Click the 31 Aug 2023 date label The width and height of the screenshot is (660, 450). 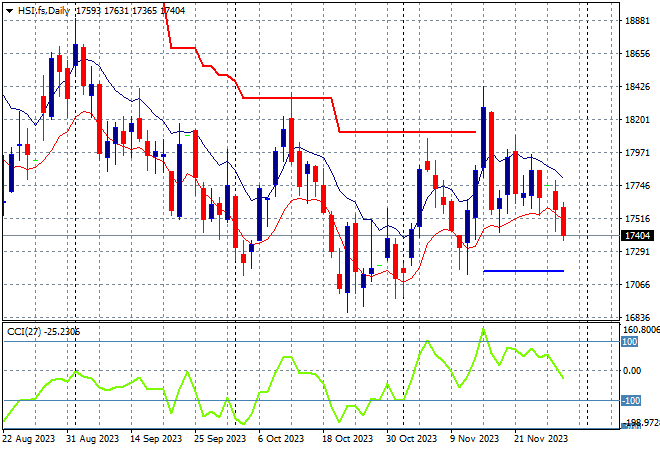[93, 439]
